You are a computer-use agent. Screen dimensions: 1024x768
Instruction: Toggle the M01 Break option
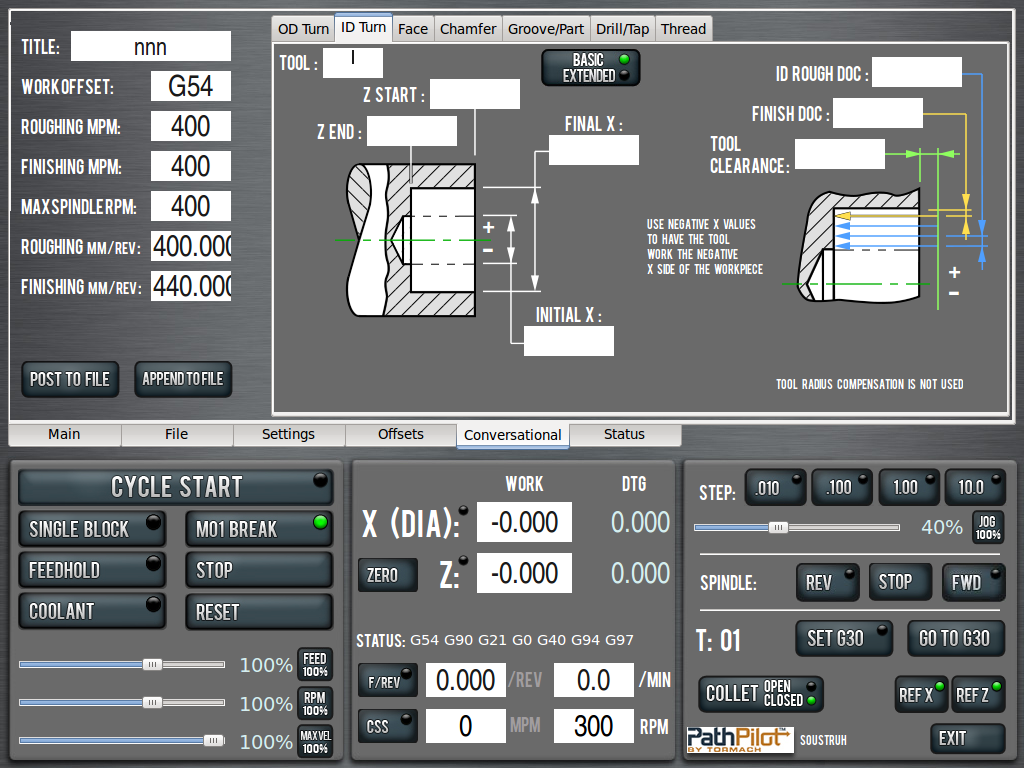[x=258, y=529]
